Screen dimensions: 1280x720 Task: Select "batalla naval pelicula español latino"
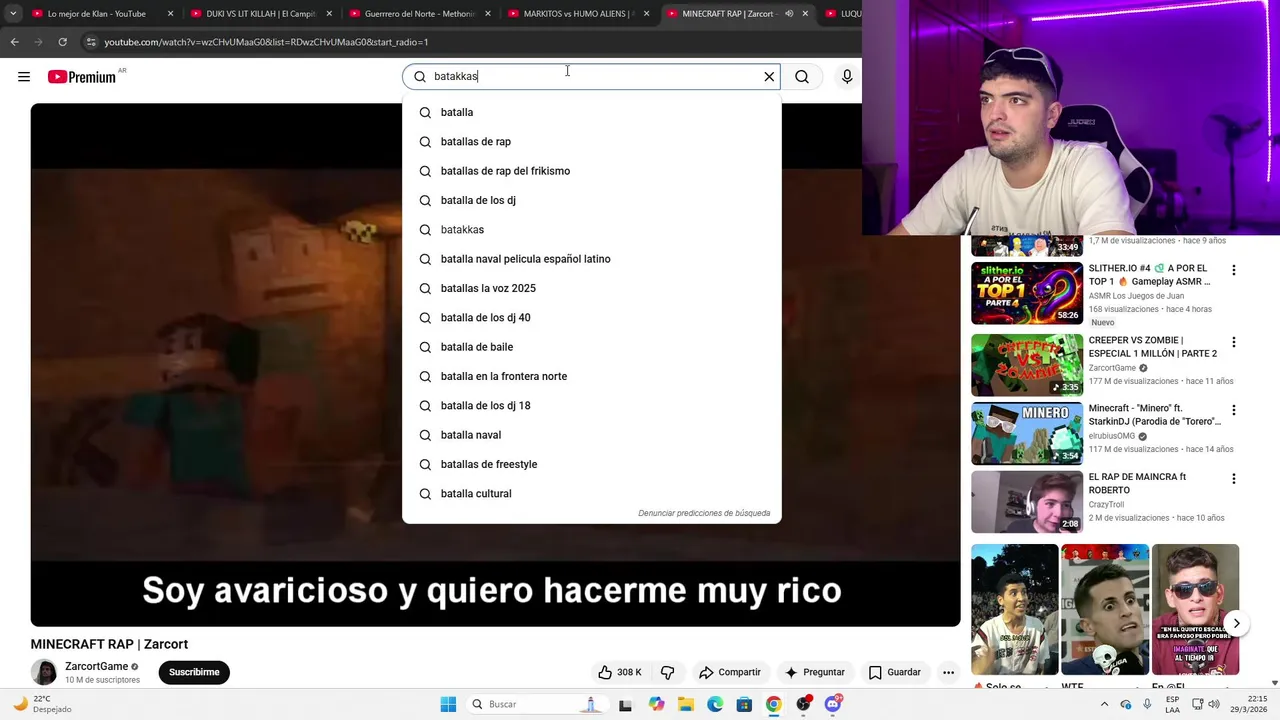click(x=591, y=259)
